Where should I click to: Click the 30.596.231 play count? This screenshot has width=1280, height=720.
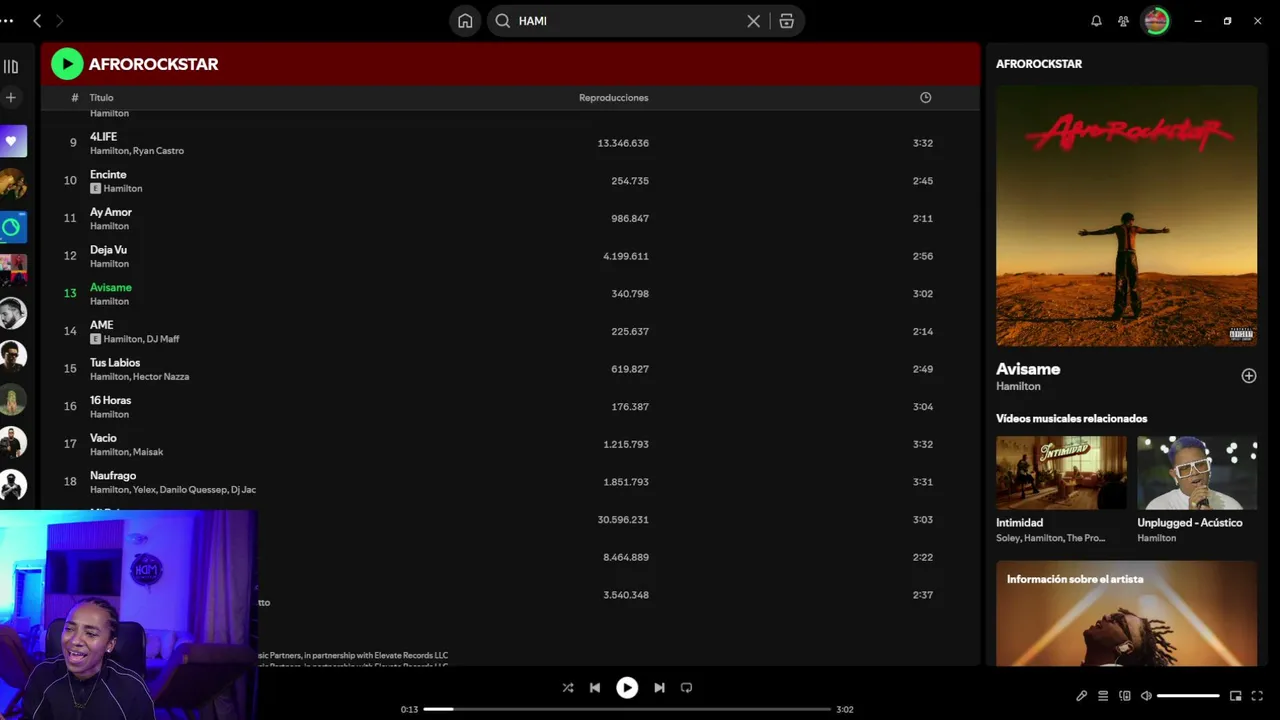click(x=623, y=520)
